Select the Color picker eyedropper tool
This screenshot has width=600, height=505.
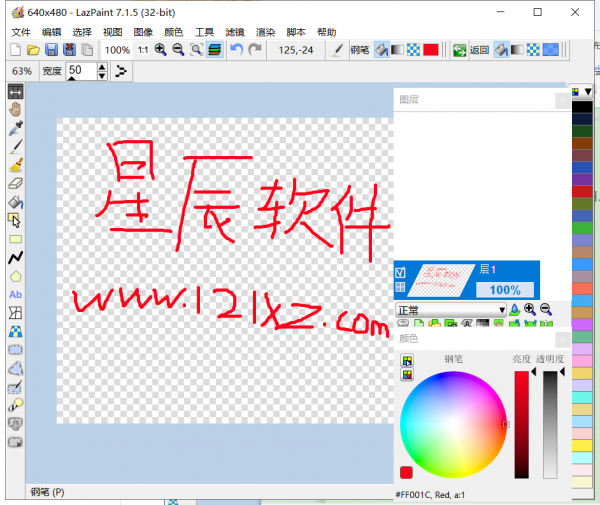15,128
